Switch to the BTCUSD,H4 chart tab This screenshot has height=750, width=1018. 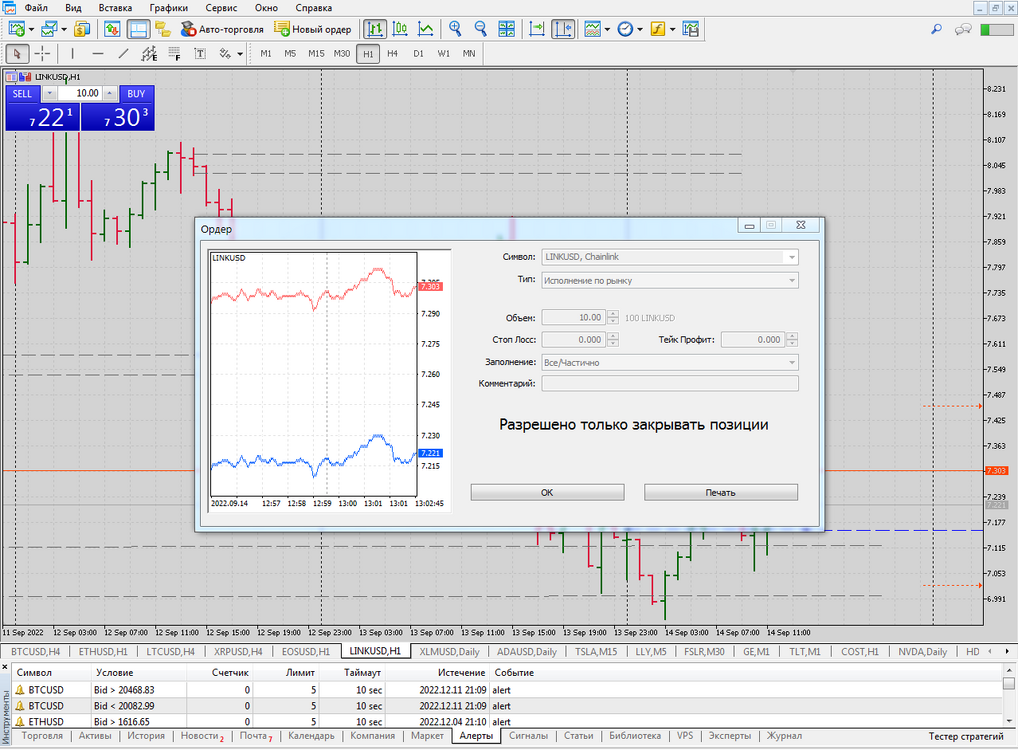(36, 651)
